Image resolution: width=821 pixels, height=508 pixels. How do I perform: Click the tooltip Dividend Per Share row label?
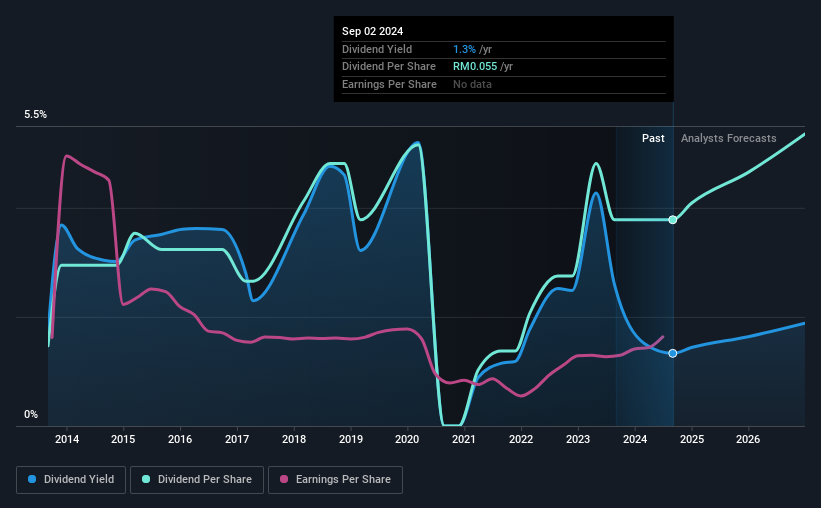pyautogui.click(x=389, y=67)
